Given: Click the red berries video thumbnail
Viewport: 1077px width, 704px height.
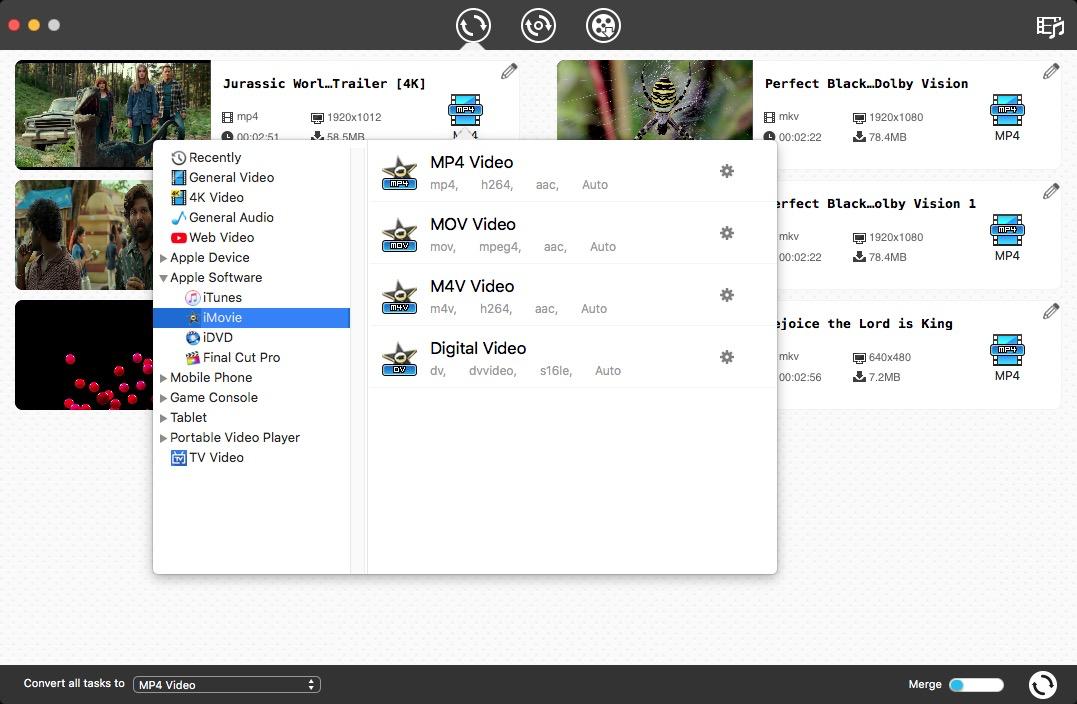Looking at the screenshot, I should [x=84, y=355].
